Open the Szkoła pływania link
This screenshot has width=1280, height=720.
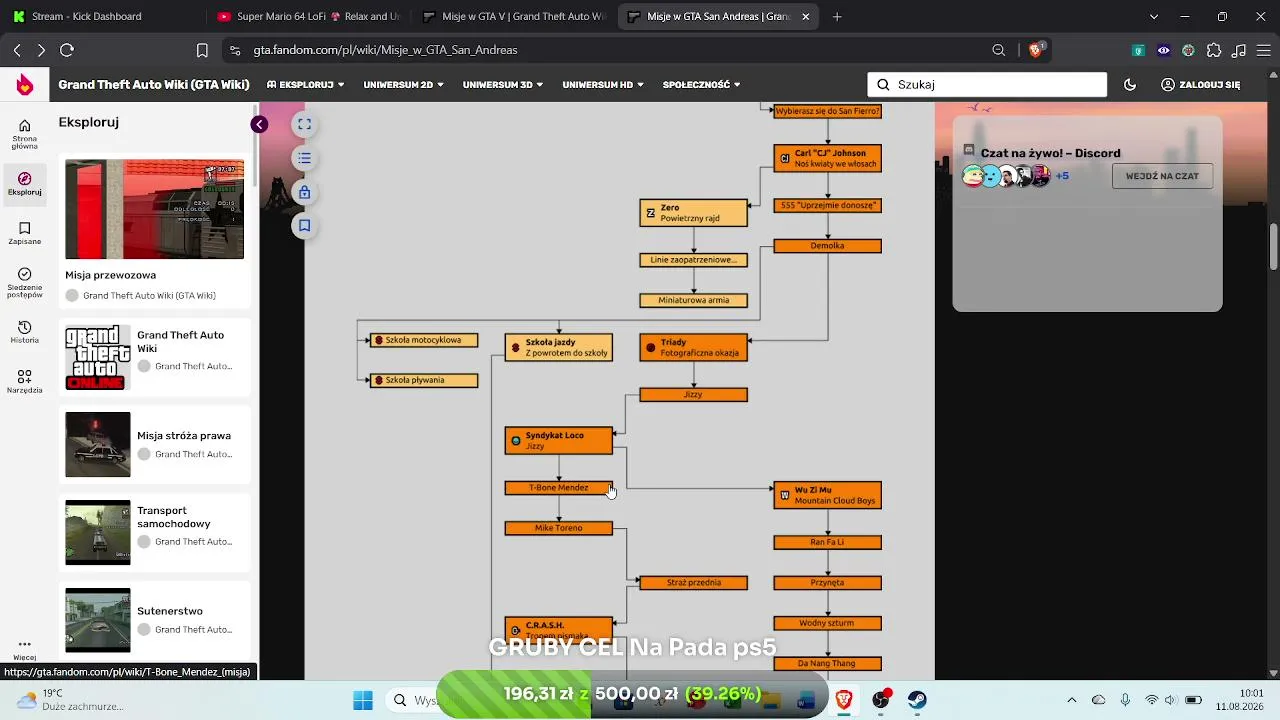click(x=424, y=380)
